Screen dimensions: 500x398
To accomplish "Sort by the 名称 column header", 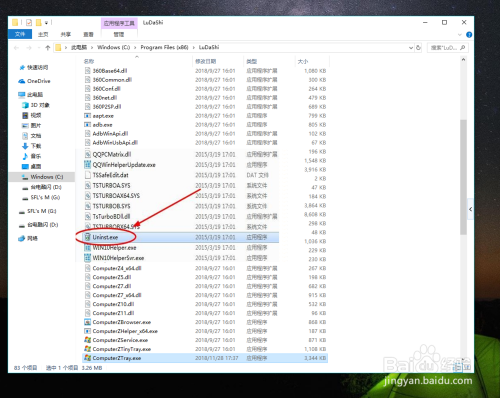I will [x=89, y=61].
